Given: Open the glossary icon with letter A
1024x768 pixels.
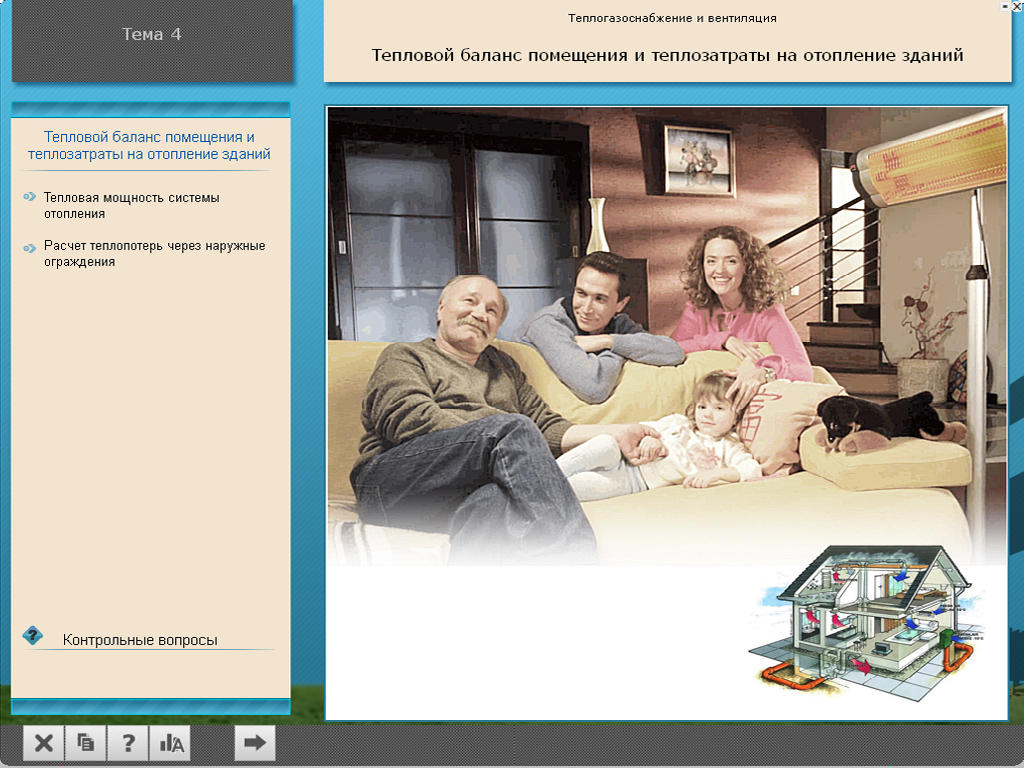Looking at the screenshot, I should [x=171, y=743].
